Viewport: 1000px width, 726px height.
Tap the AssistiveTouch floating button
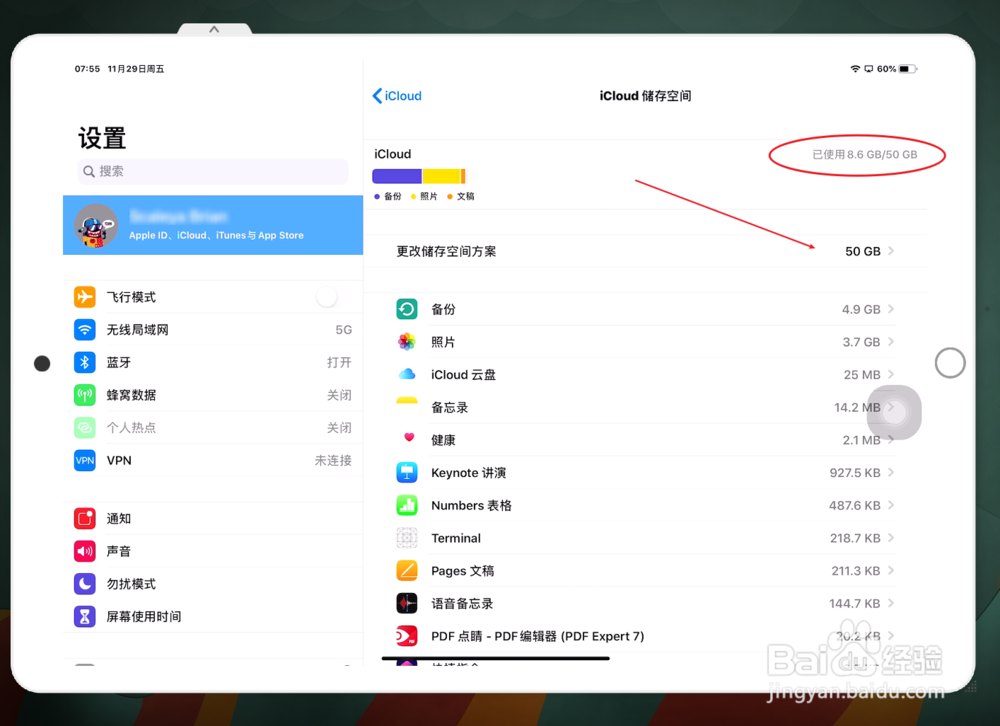tap(895, 412)
